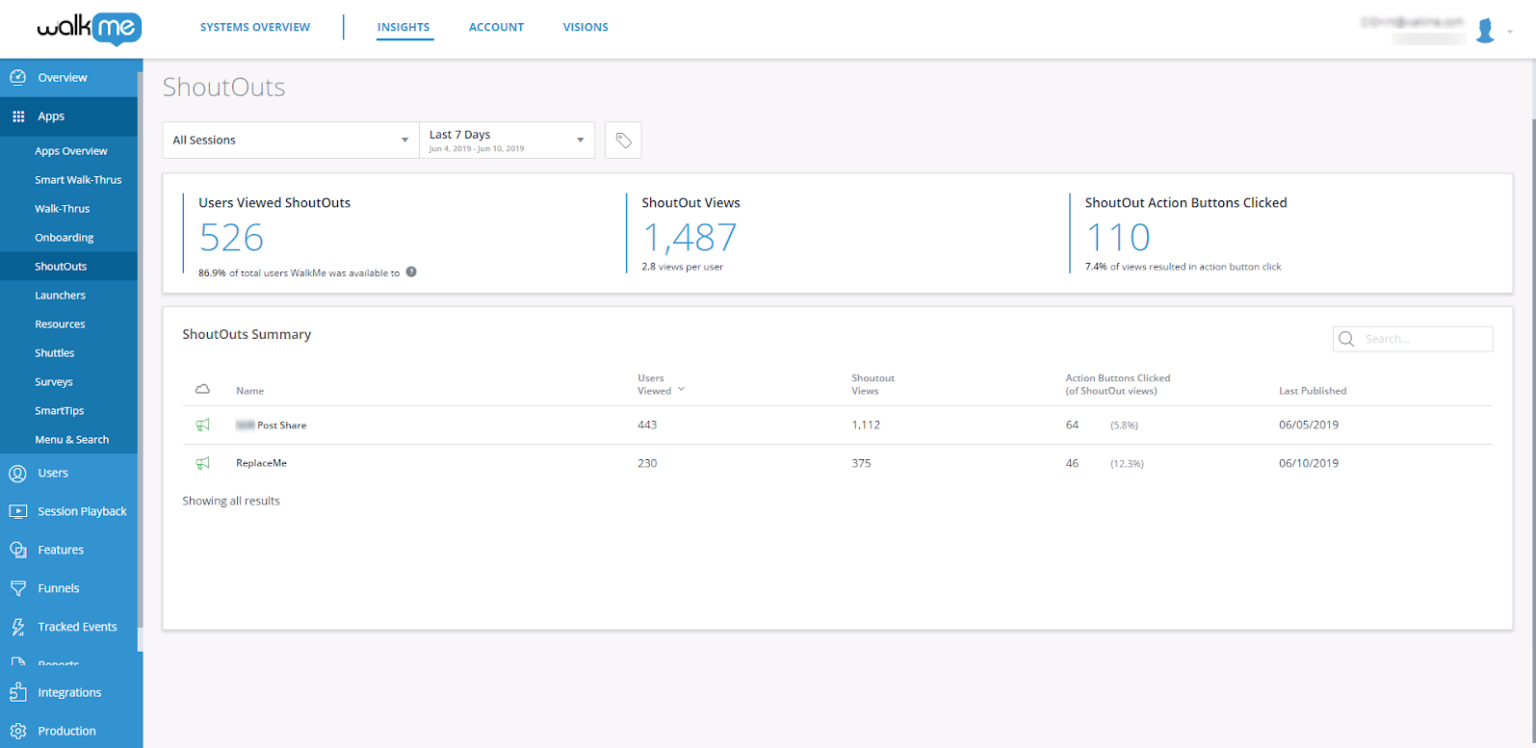Click the Integrations plug icon
Viewport: 1536px width, 748px height.
pyautogui.click(x=18, y=692)
